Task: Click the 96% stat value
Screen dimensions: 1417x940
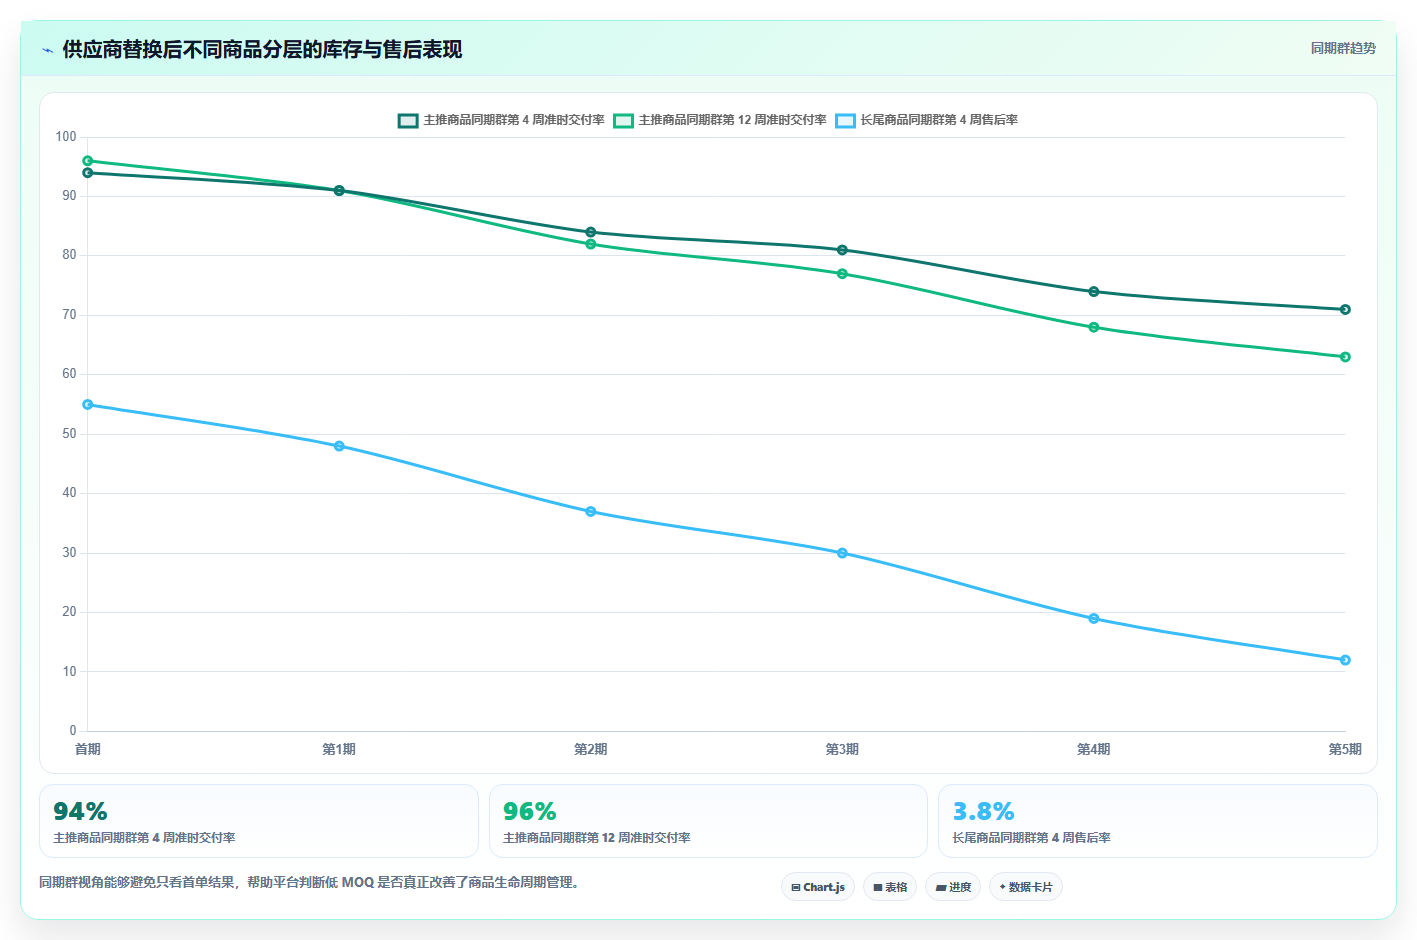Action: pyautogui.click(x=530, y=811)
